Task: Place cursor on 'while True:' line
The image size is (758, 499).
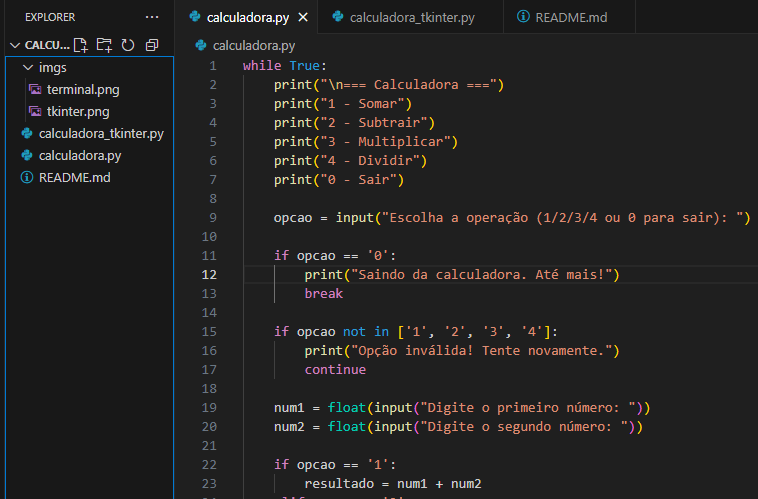Action: click(x=285, y=66)
